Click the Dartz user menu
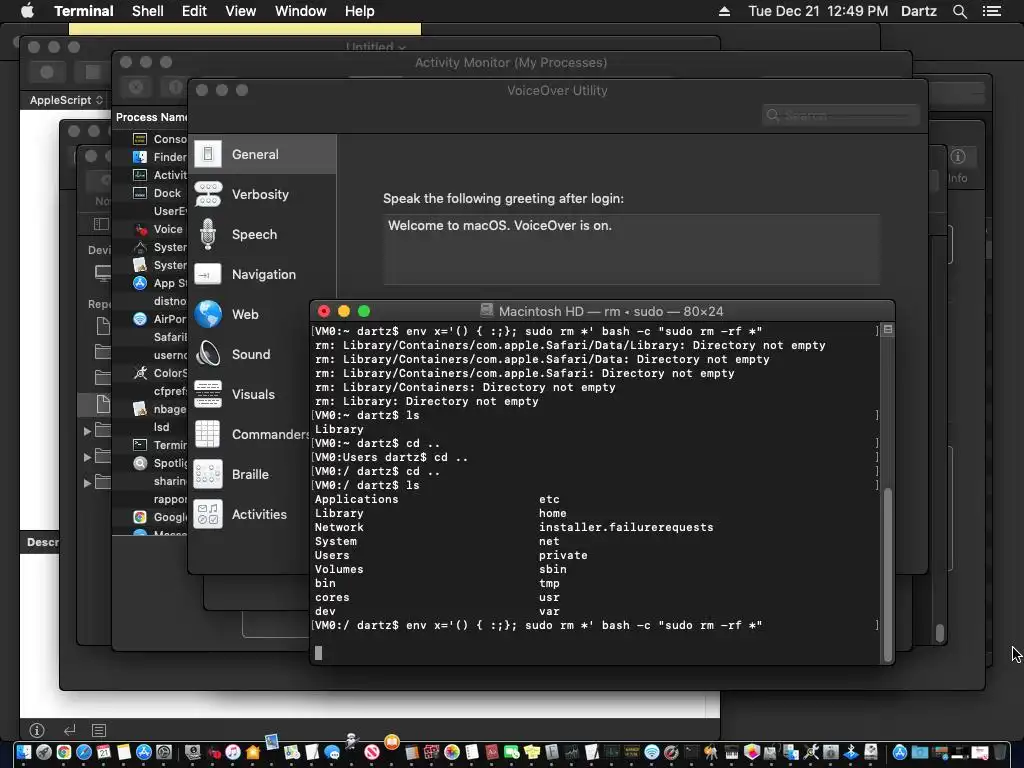 [x=918, y=11]
